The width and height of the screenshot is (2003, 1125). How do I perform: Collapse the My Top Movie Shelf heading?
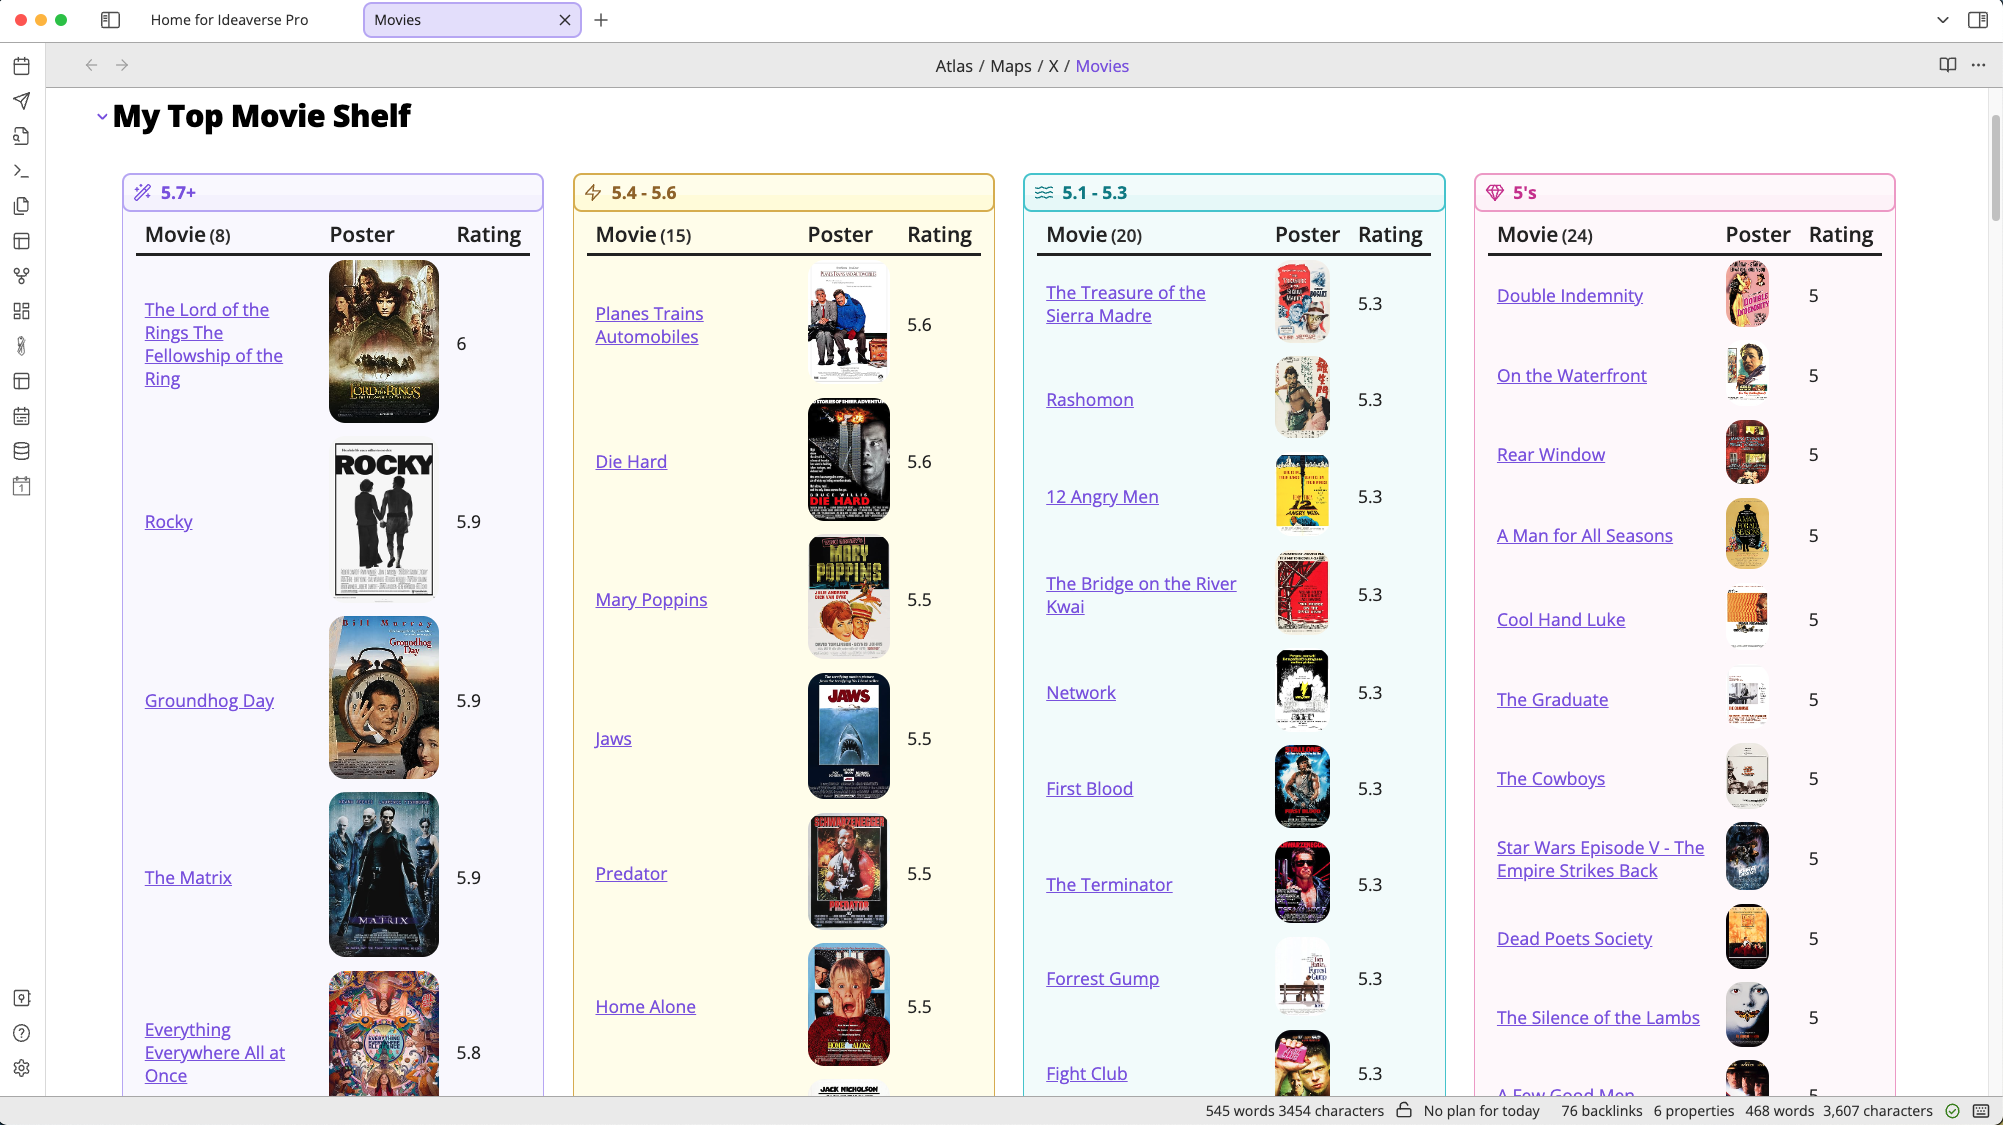click(102, 117)
